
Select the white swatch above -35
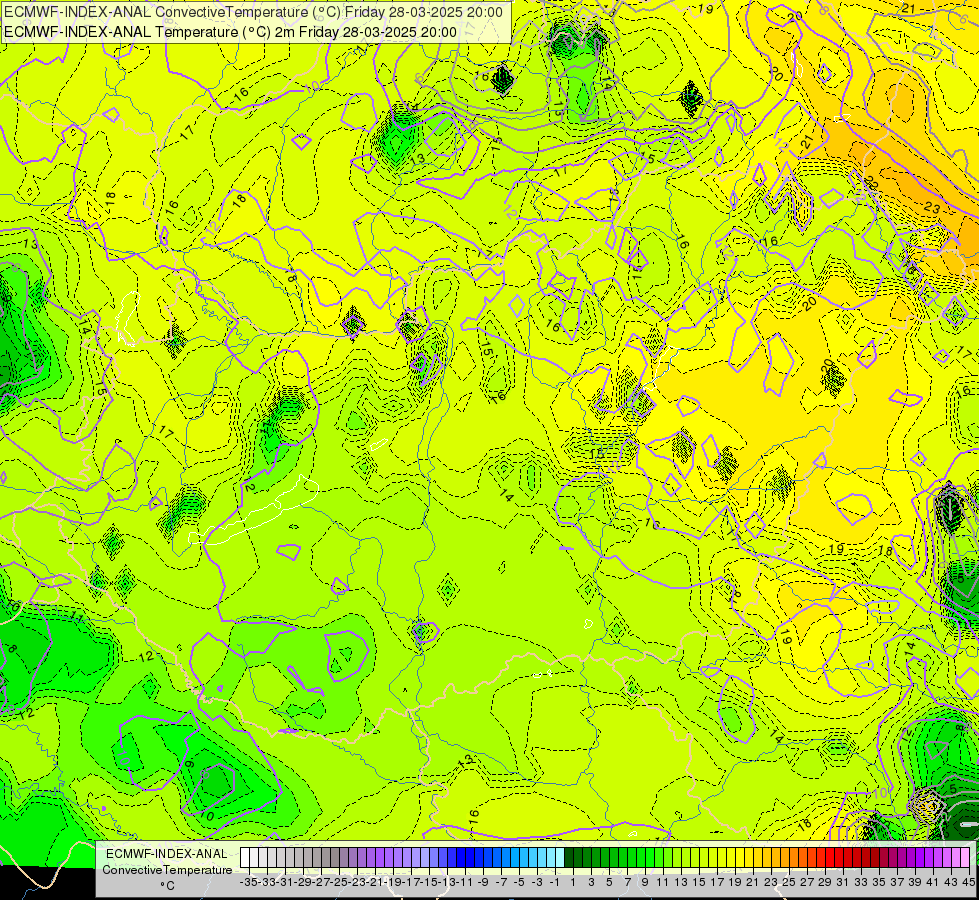pos(245,858)
